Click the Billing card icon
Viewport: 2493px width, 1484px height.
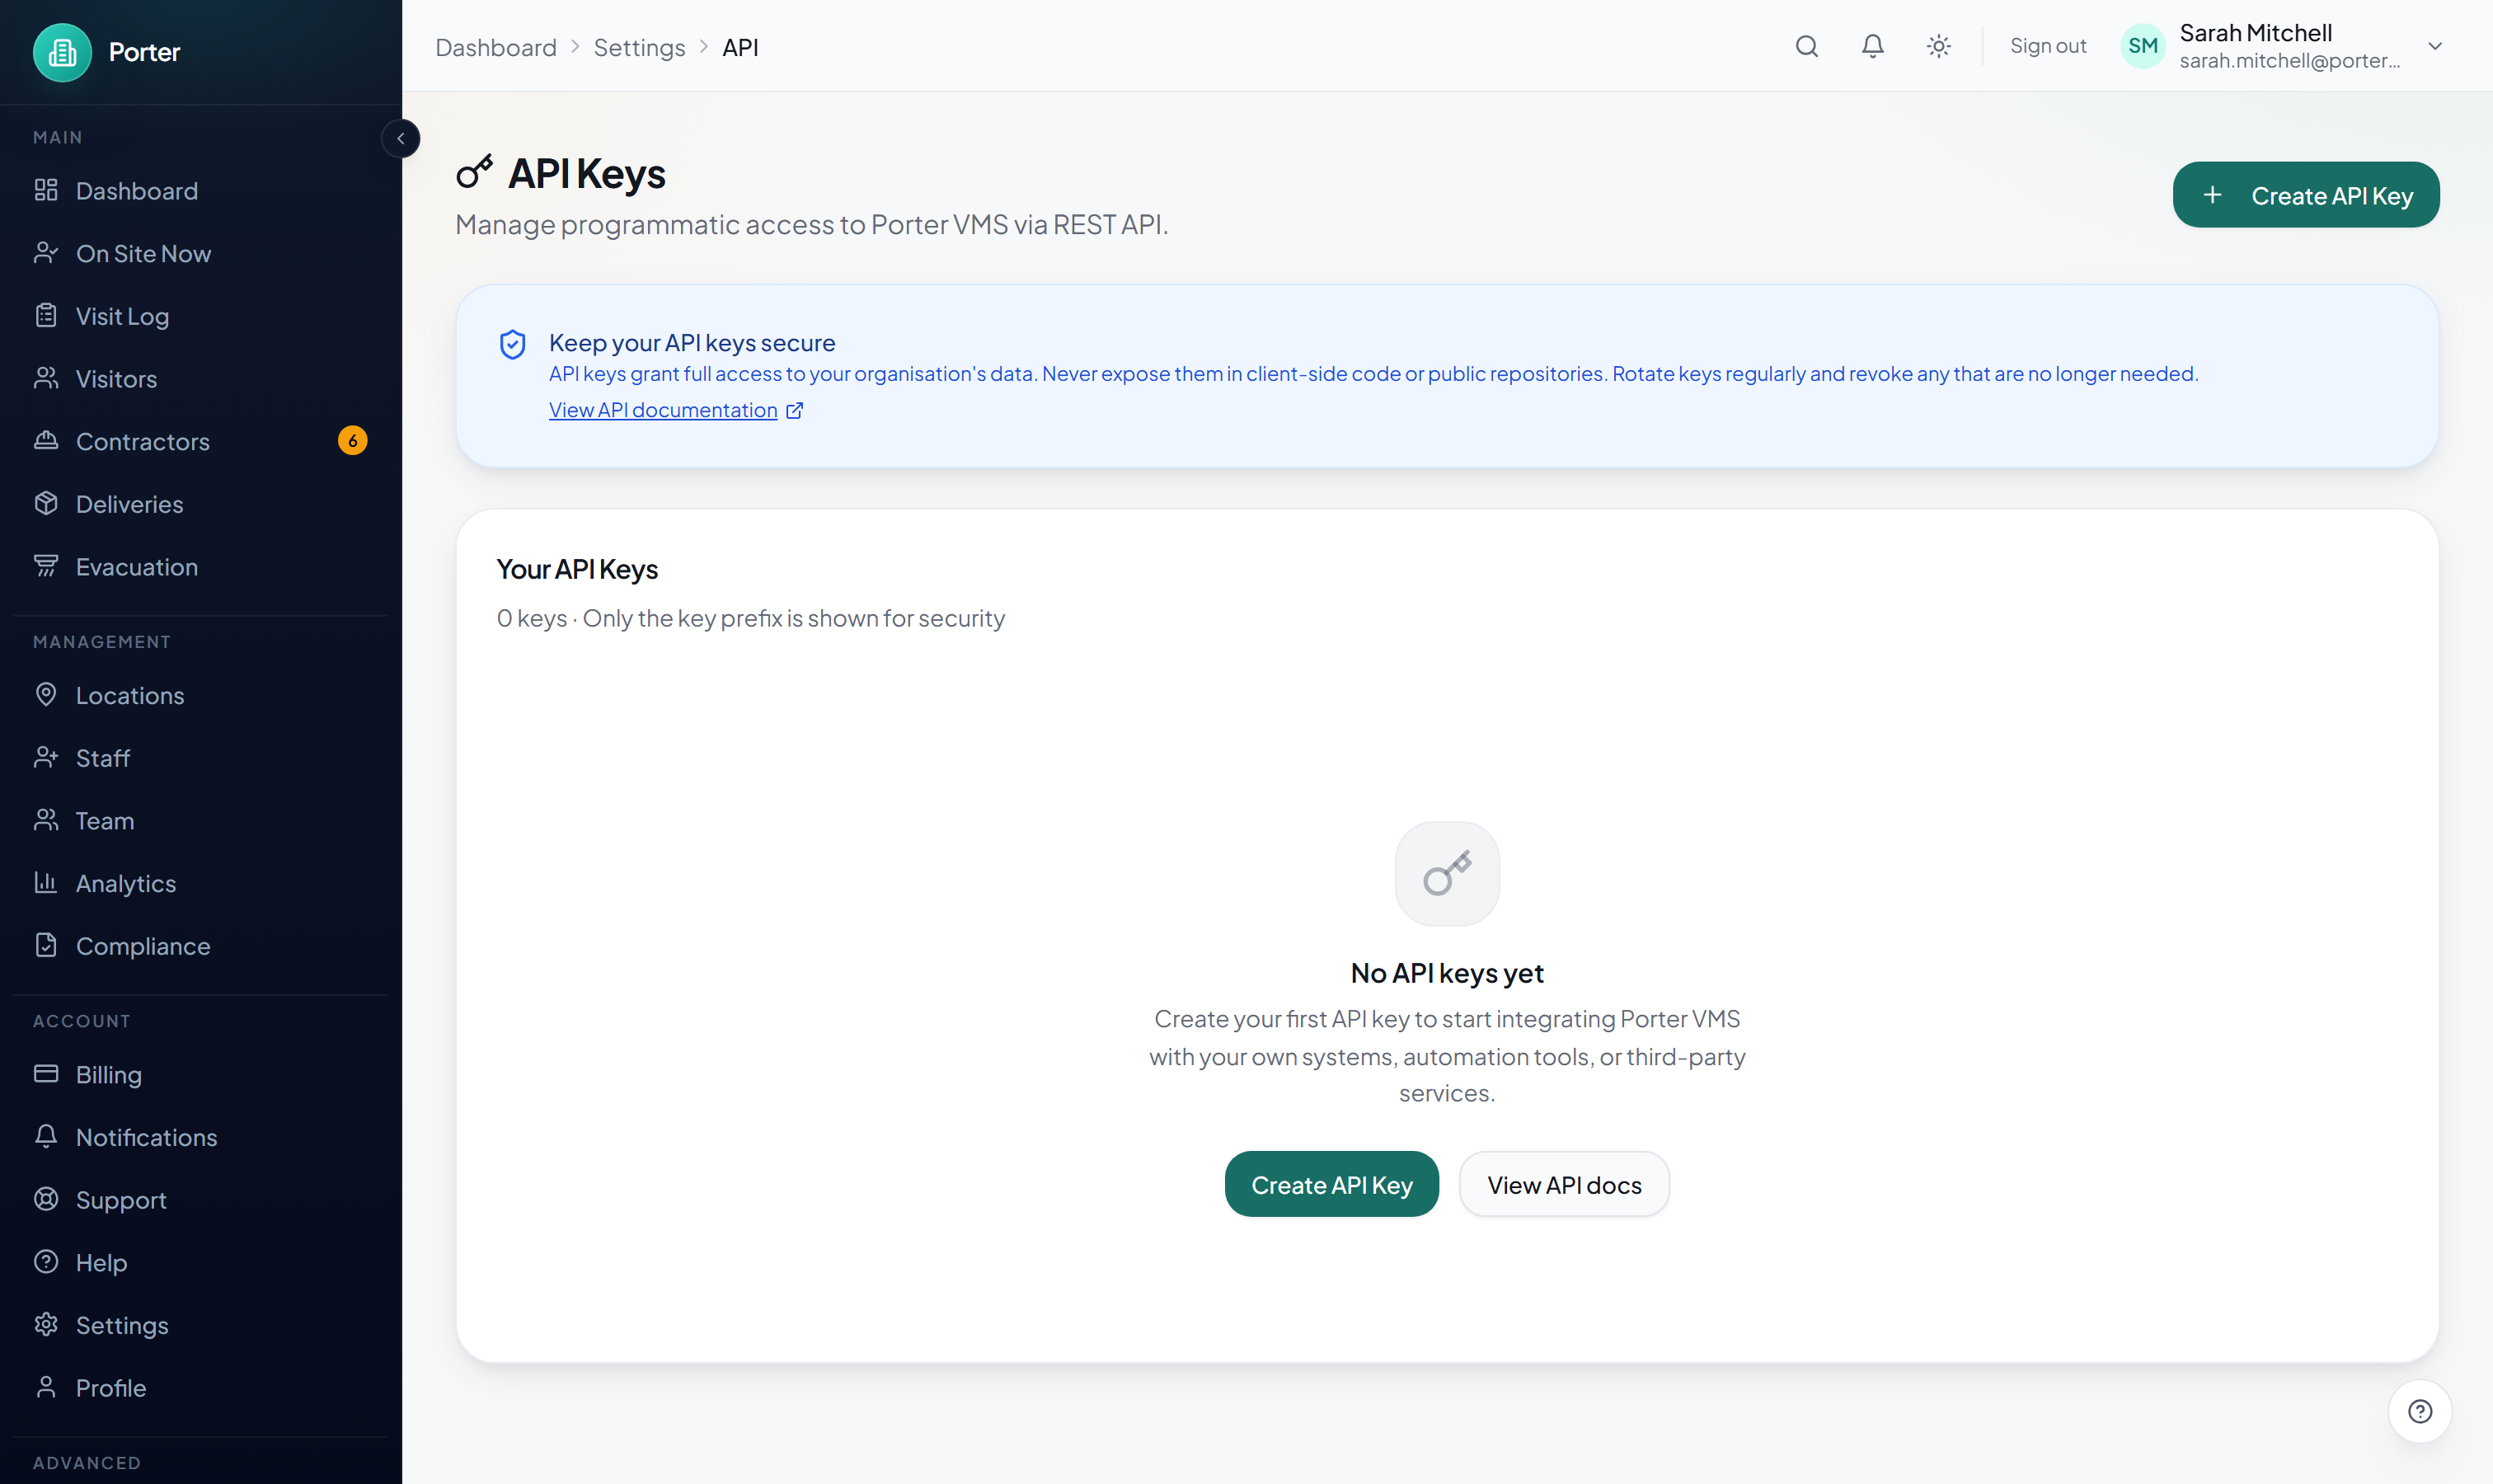coord(46,1074)
